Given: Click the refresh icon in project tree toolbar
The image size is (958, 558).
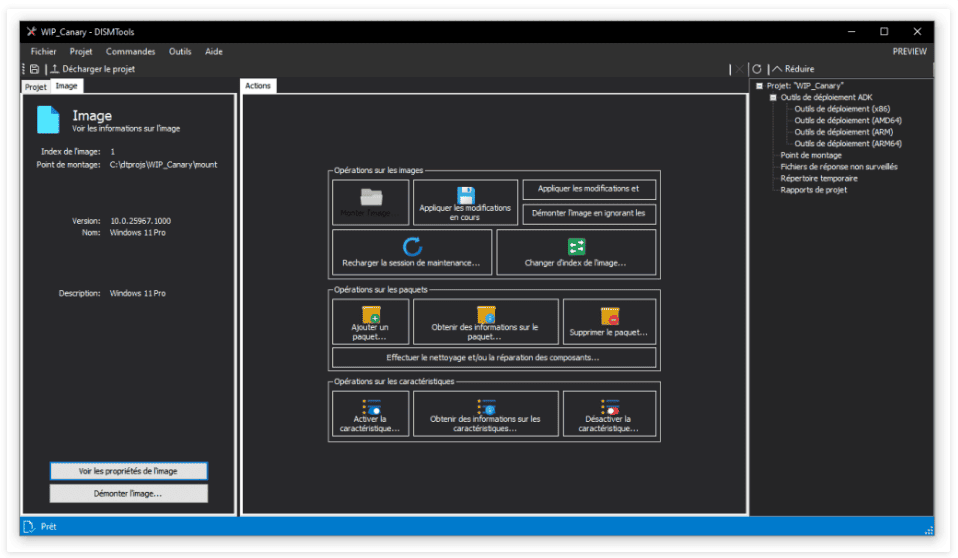Looking at the screenshot, I should (756, 69).
